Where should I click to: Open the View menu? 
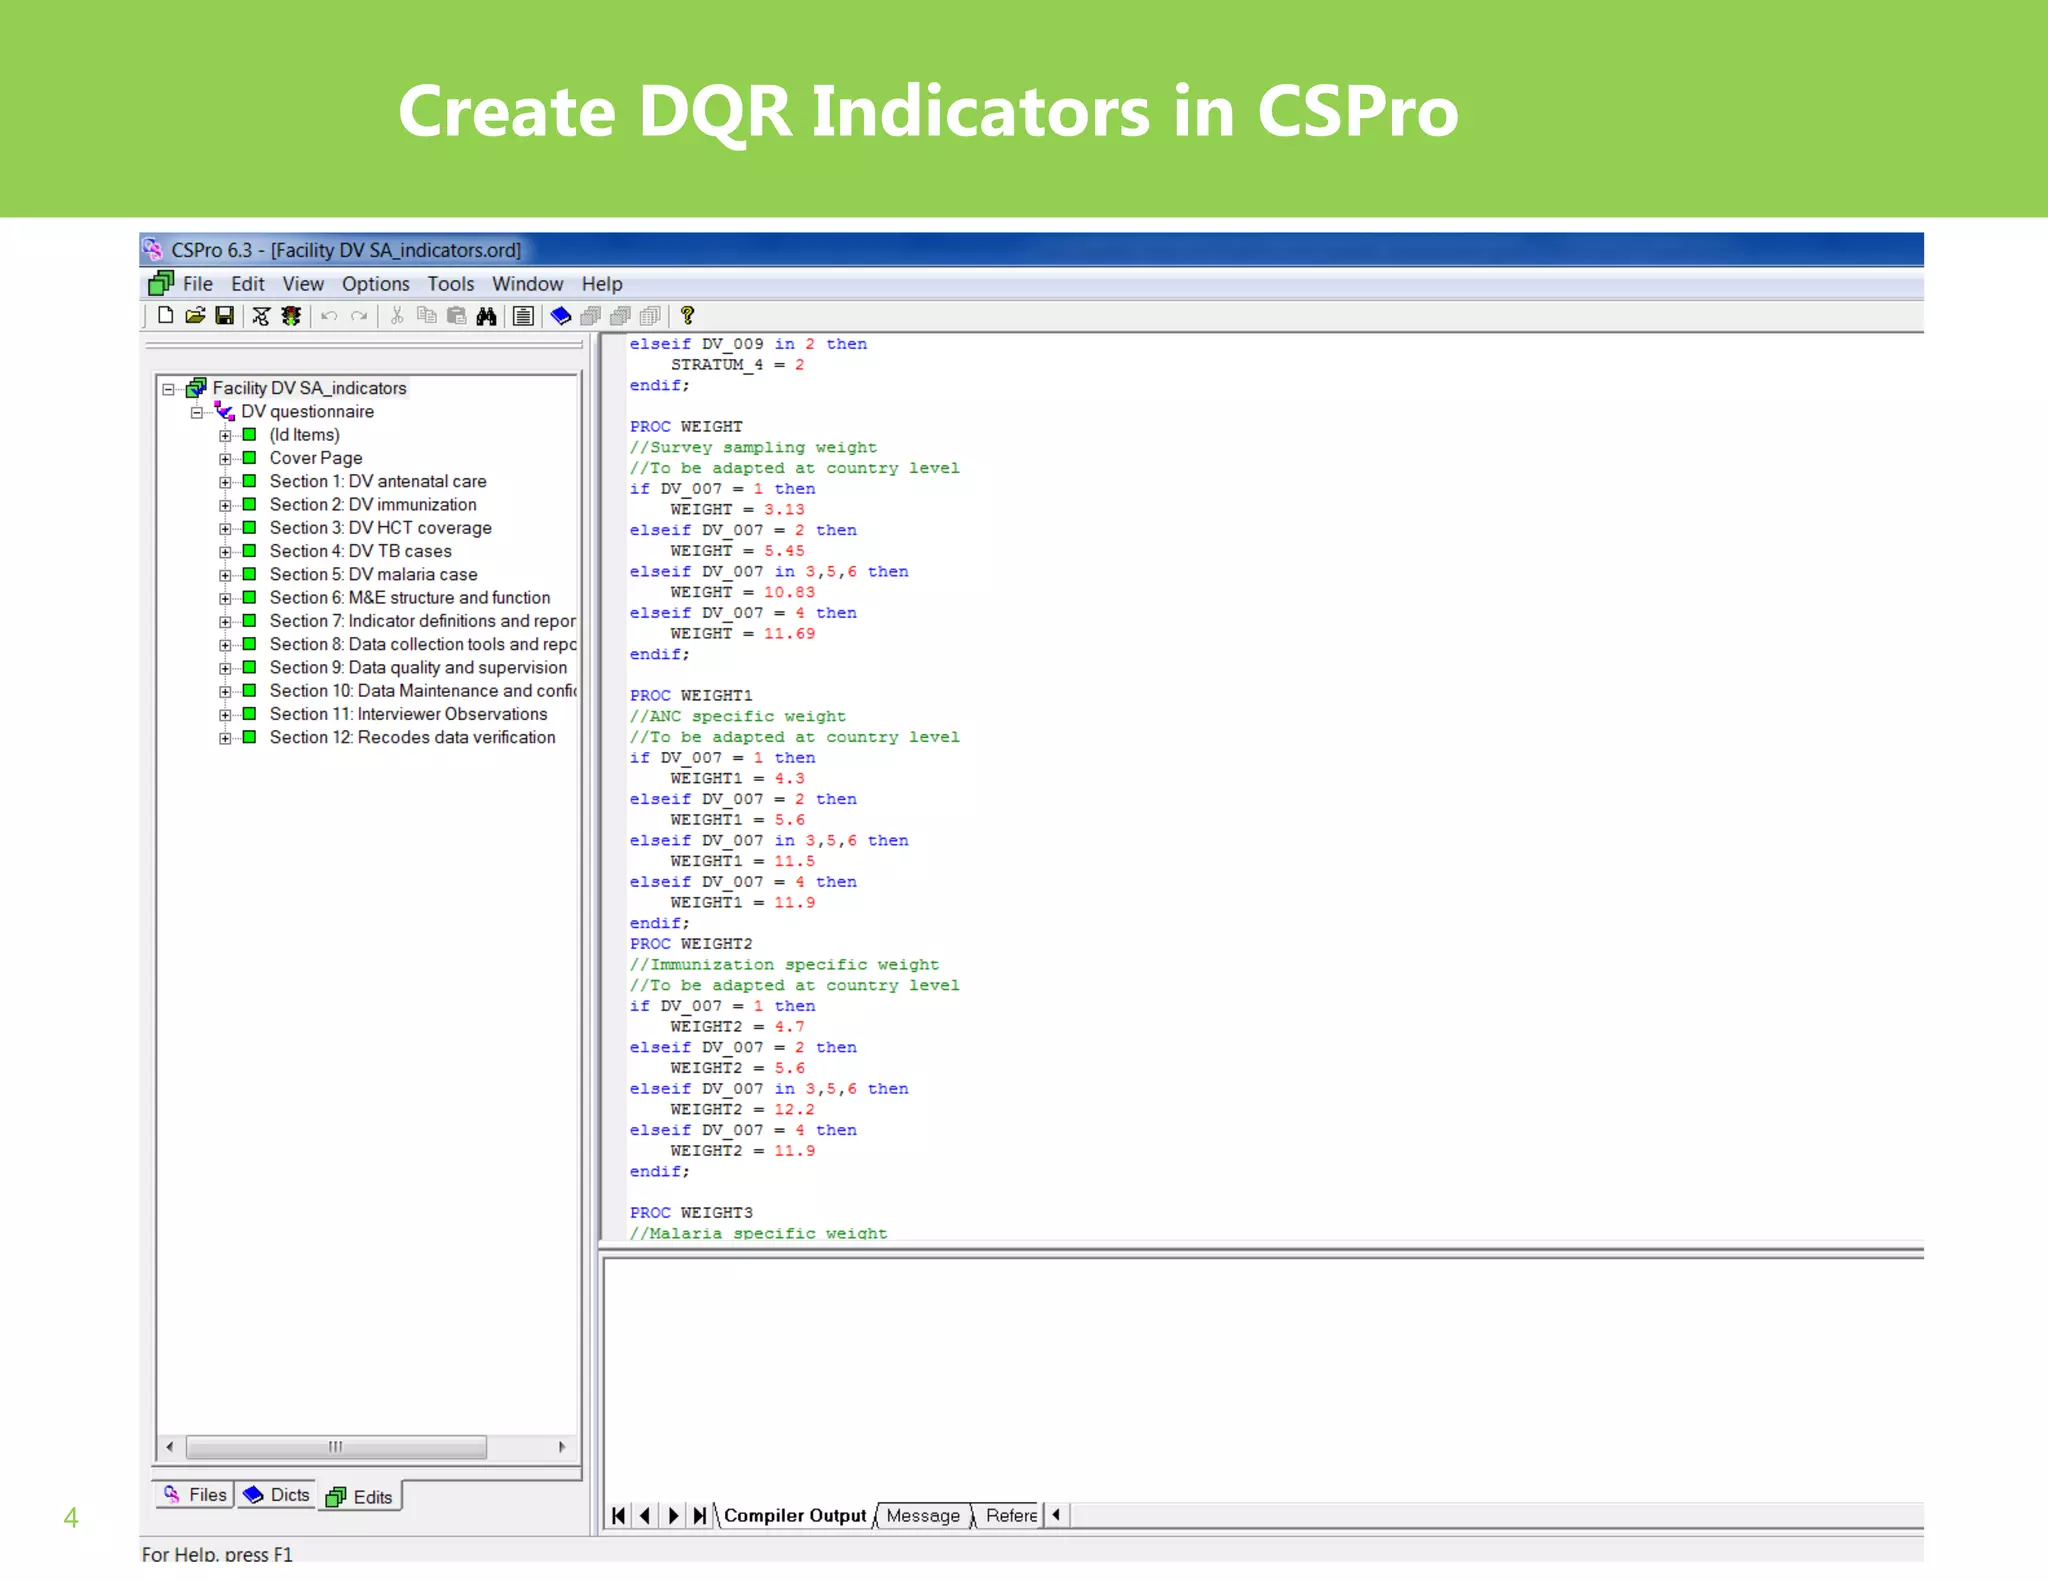[303, 284]
